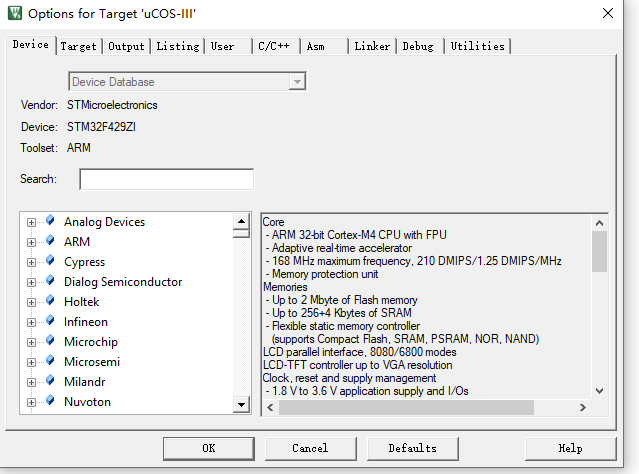Switch to the Target tab

pyautogui.click(x=78, y=46)
